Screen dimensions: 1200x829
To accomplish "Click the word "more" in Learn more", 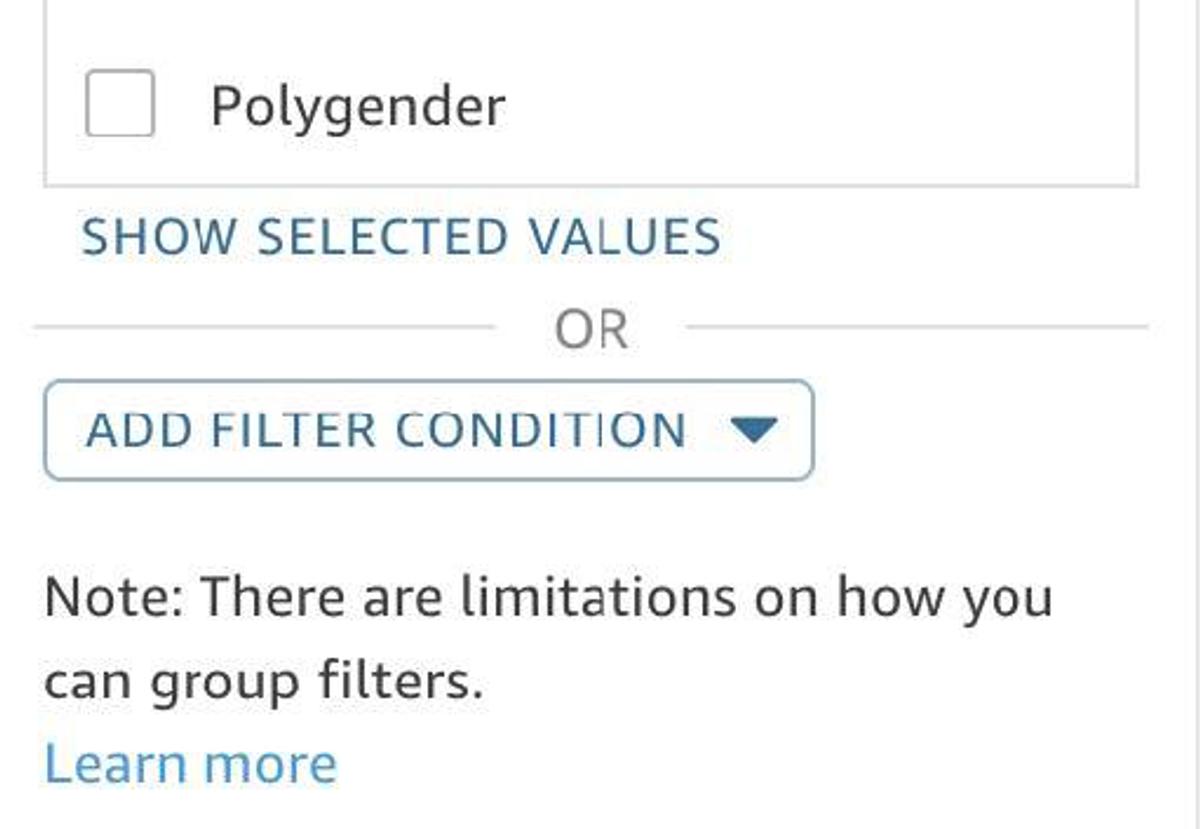I will 271,764.
